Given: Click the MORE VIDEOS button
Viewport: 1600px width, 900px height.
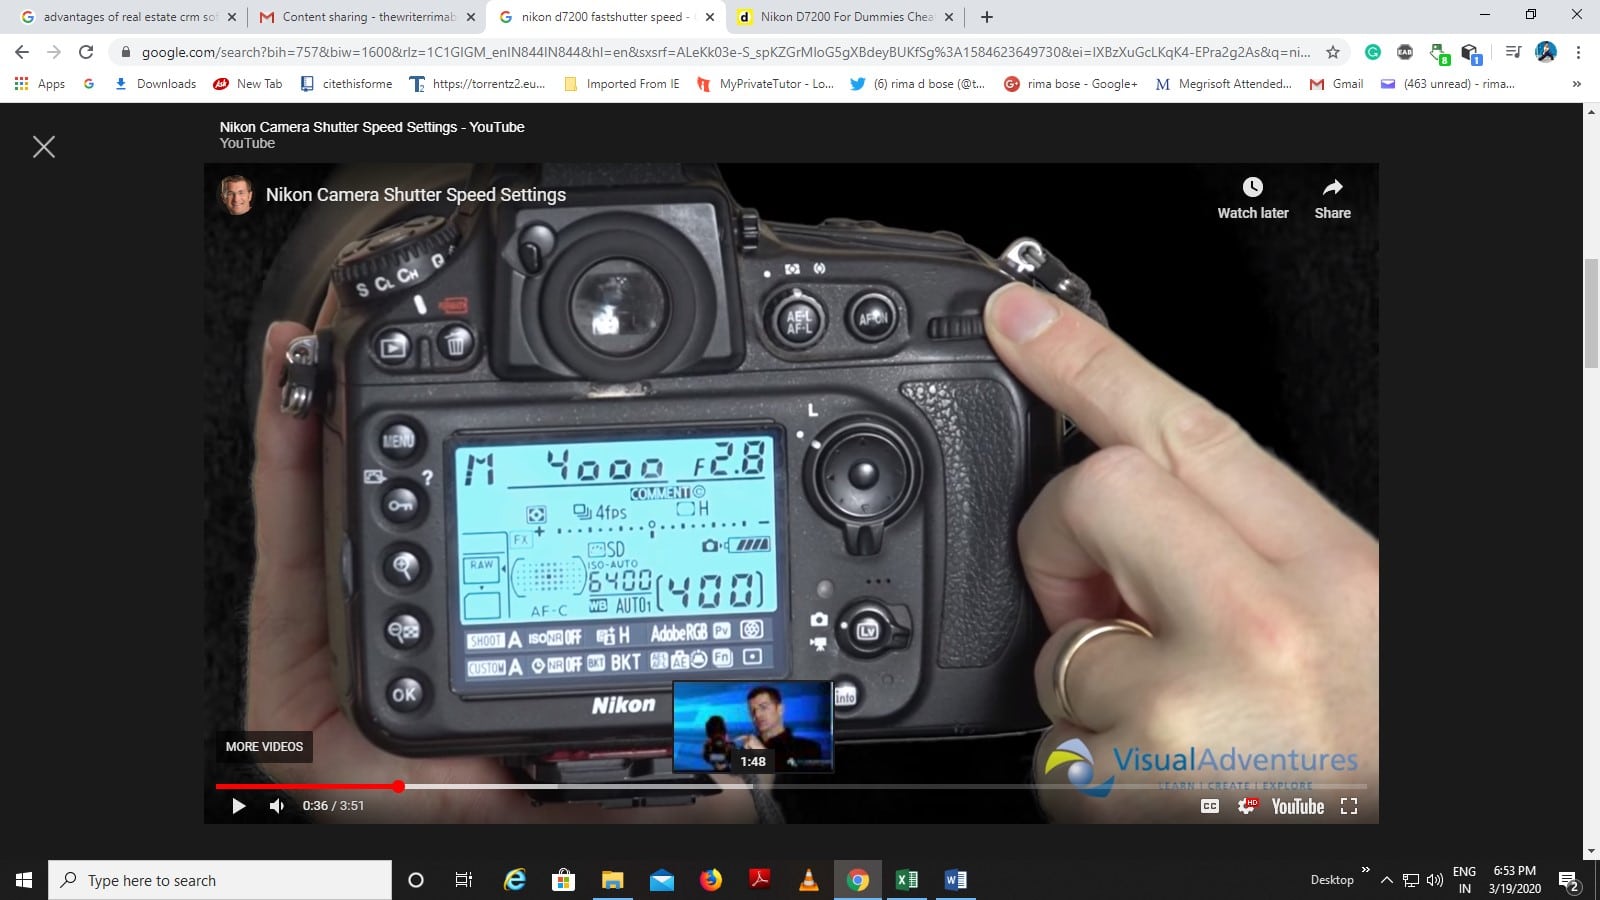Looking at the screenshot, I should pos(263,747).
